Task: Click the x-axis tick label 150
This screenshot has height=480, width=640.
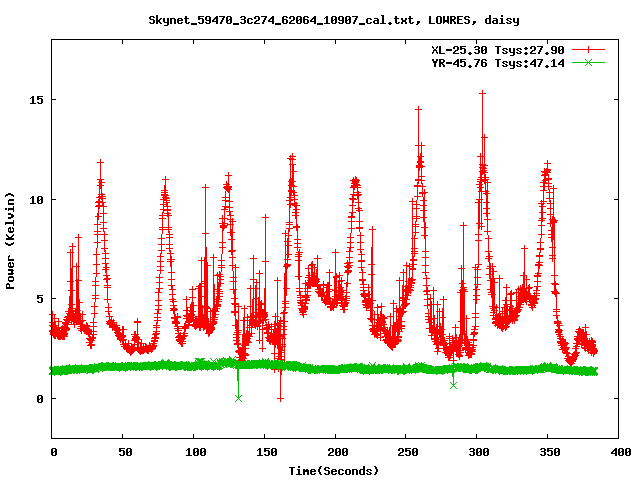Action: tap(267, 452)
